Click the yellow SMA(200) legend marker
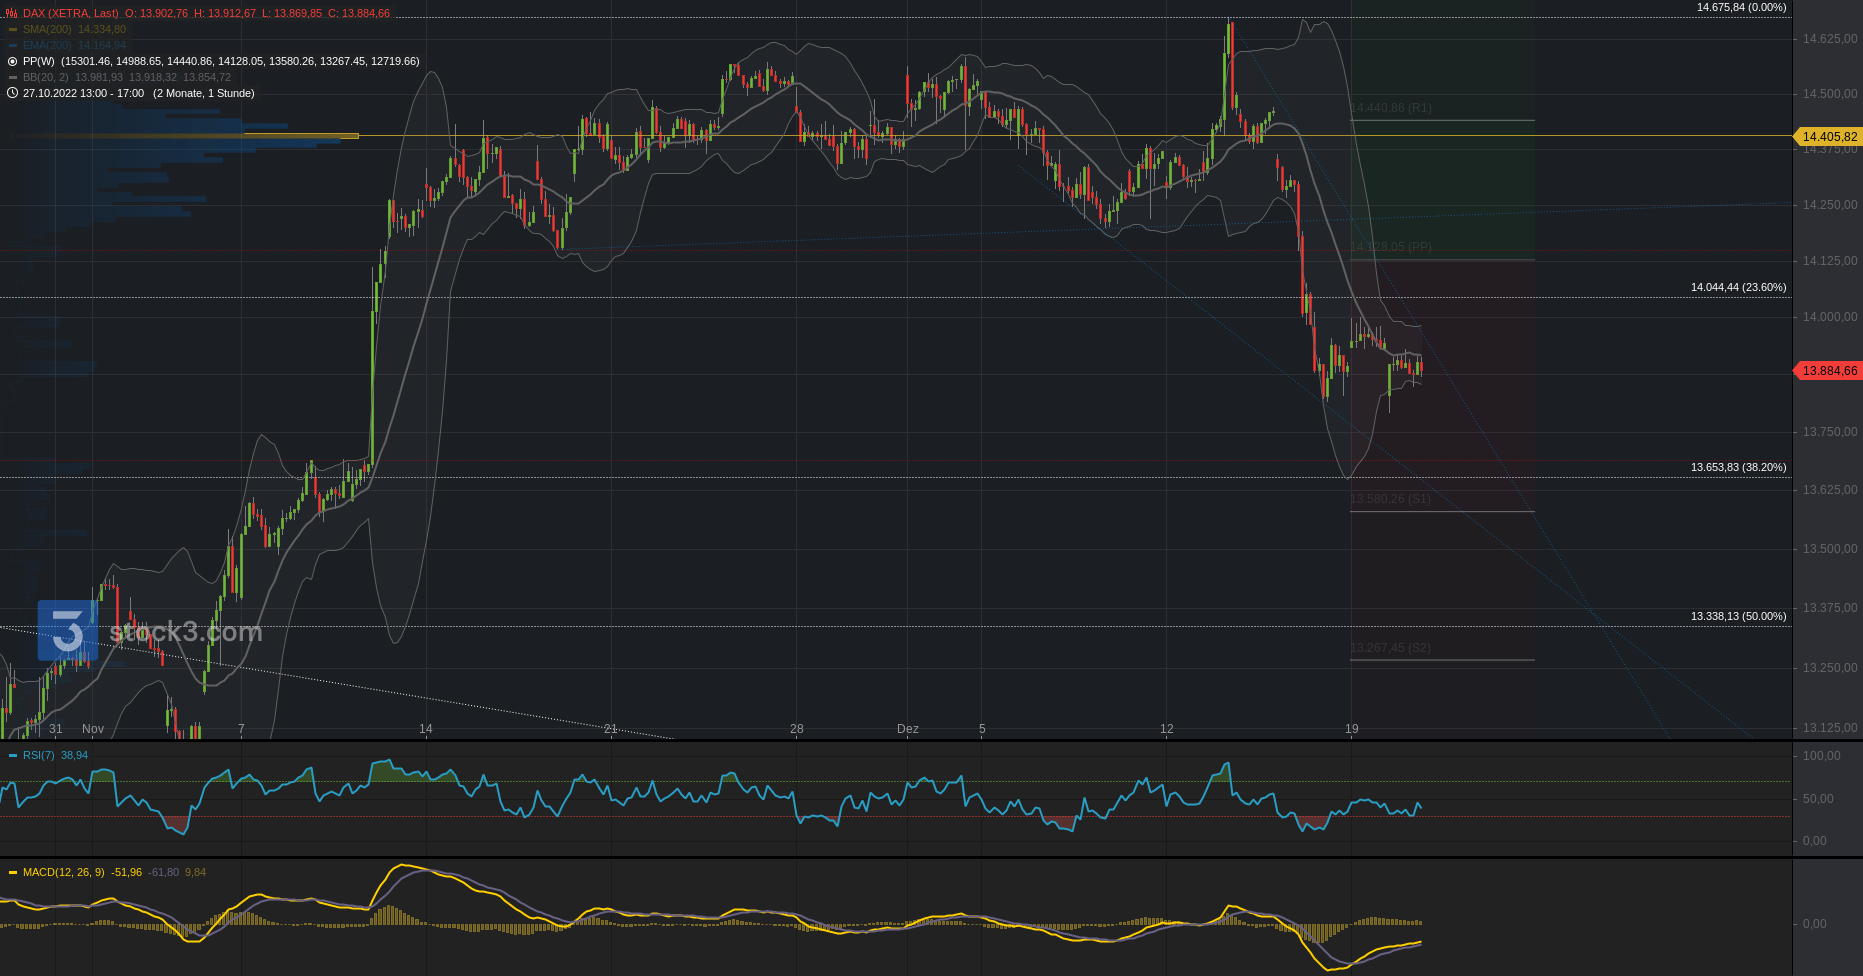Viewport: 1863px width, 976px height. pos(12,29)
